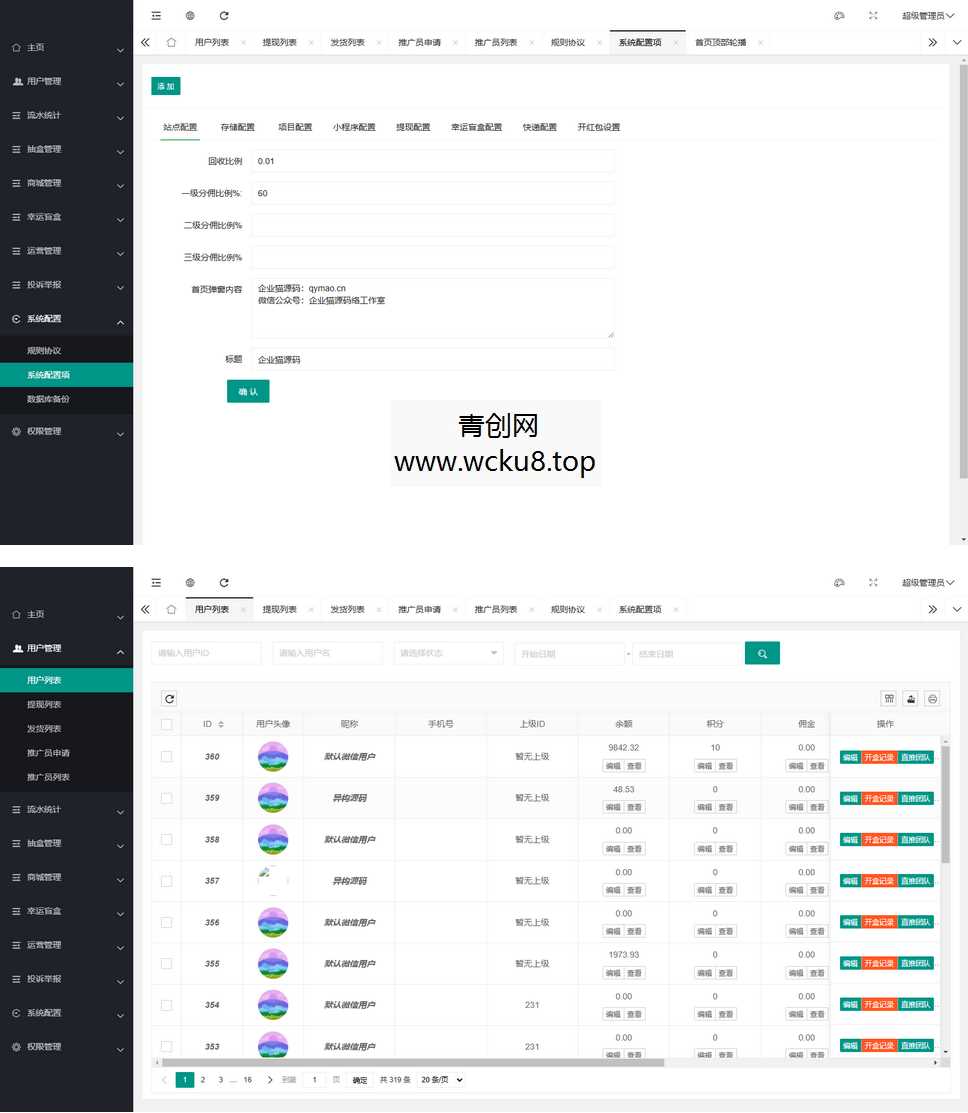968x1113 pixels.
Task: Click the export icon above the user table
Action: click(911, 699)
